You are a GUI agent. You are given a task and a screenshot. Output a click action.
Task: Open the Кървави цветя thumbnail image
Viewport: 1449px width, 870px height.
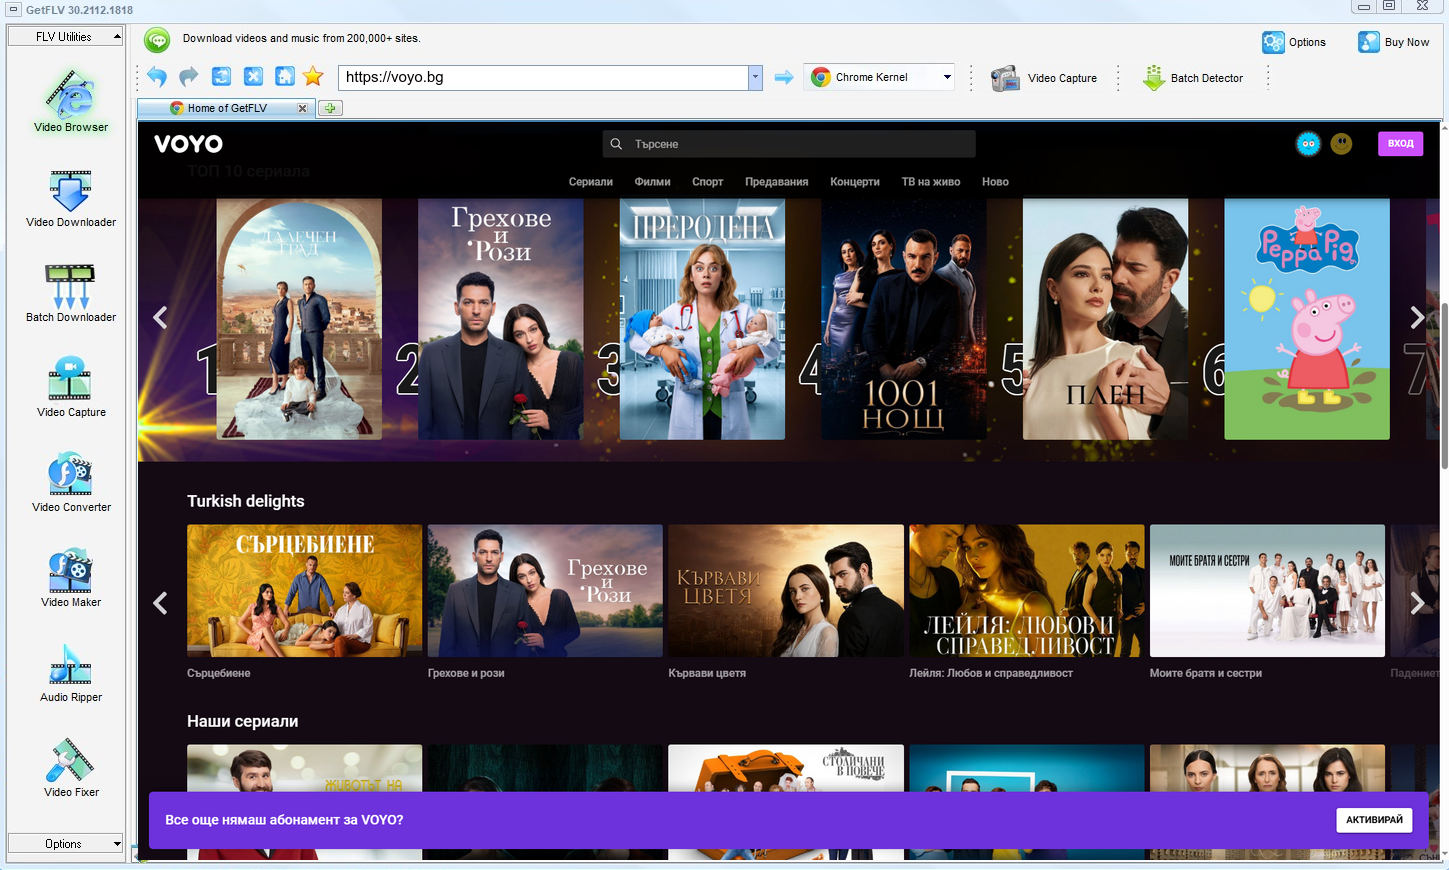786,591
